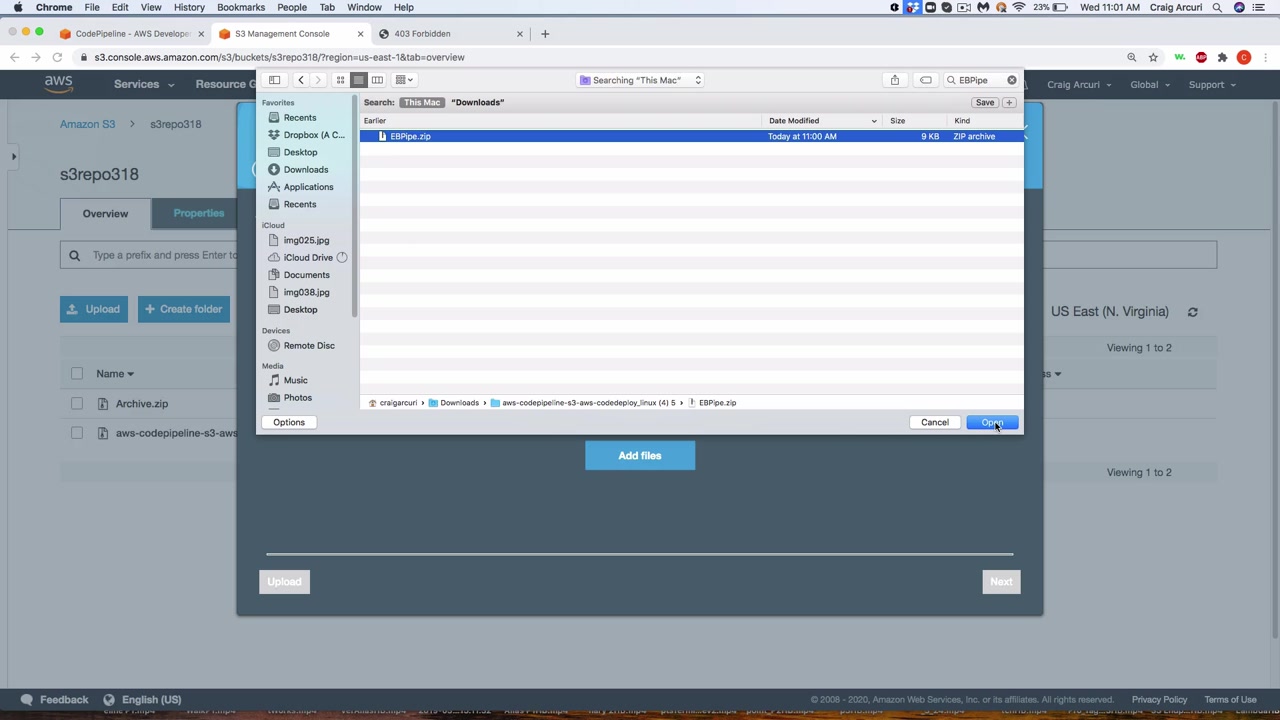Open the Overview tab in S3 console
Viewport: 1280px width, 720px height.
[105, 213]
